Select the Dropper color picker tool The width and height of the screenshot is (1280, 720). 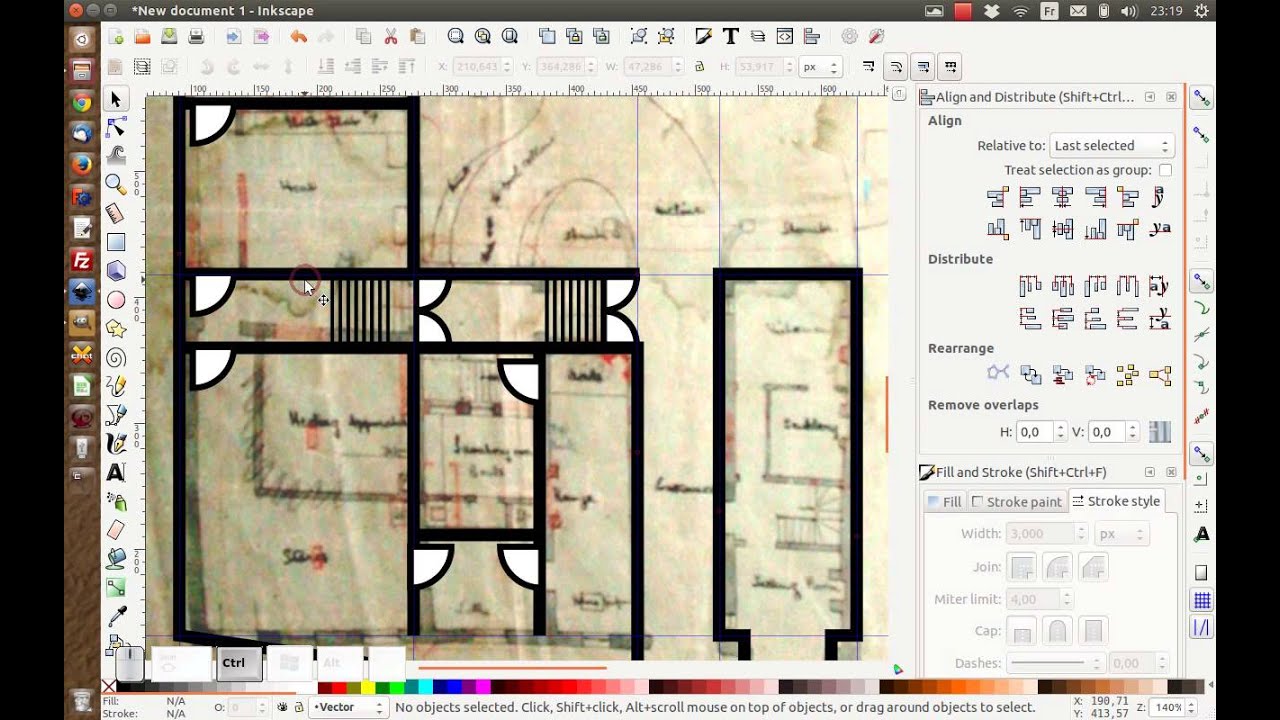[116, 616]
